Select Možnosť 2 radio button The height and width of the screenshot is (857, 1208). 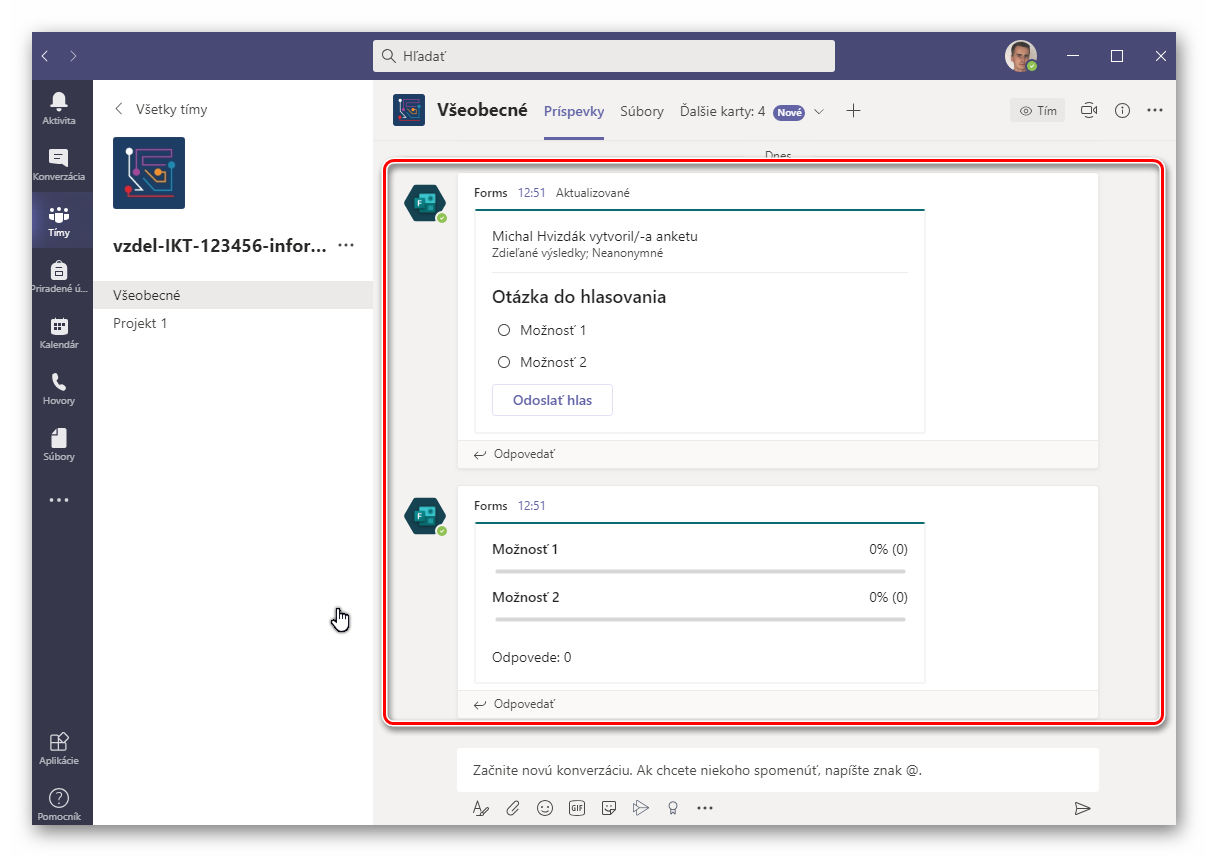[504, 362]
